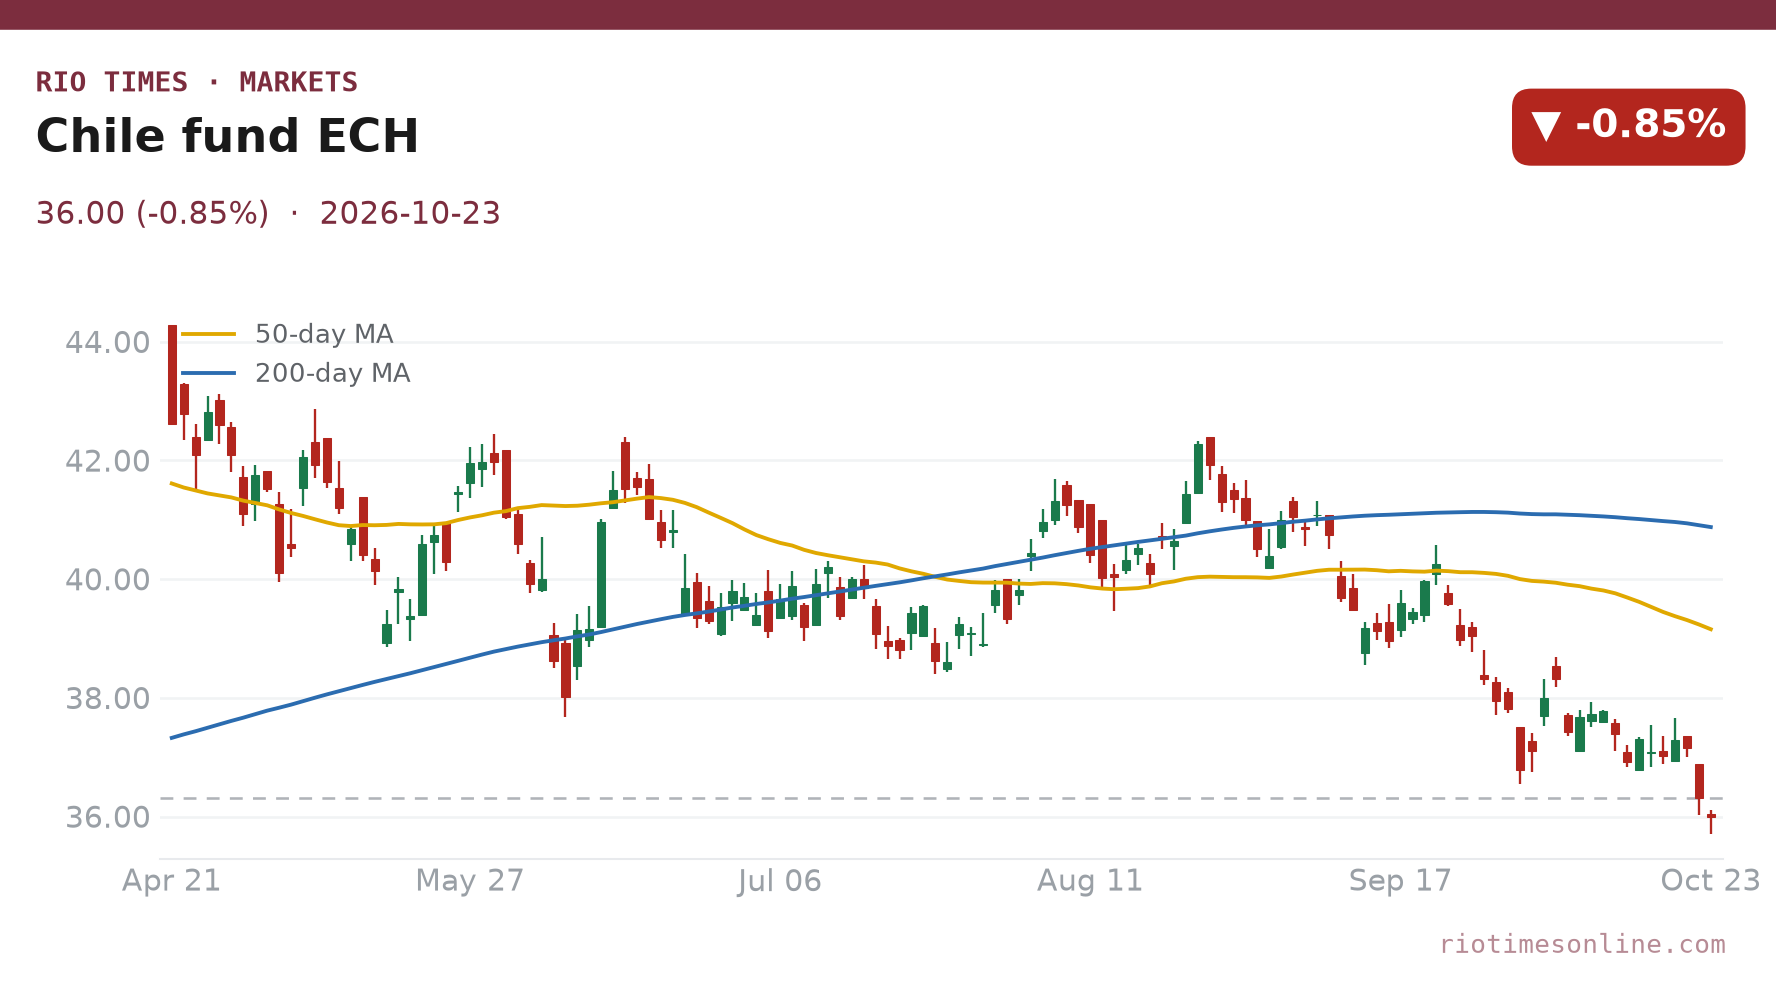The image size is (1776, 999).
Task: Click the '36.00 (-0.85%) · 2026-10-23' subtitle
Action: 268,214
